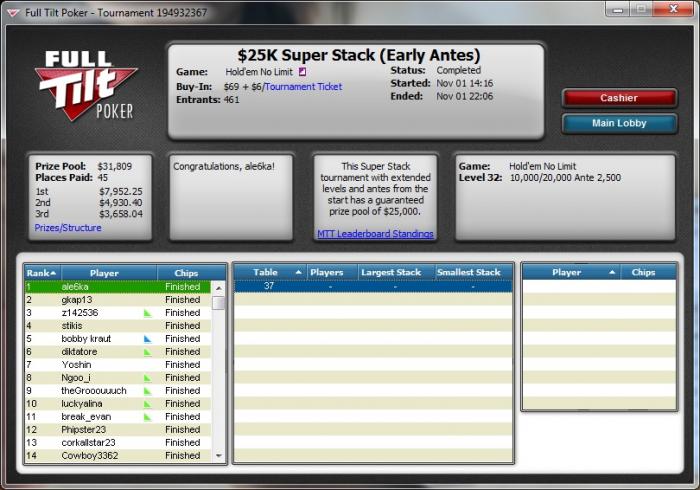Close the tournament window
This screenshot has height=490, width=700.
[673, 9]
